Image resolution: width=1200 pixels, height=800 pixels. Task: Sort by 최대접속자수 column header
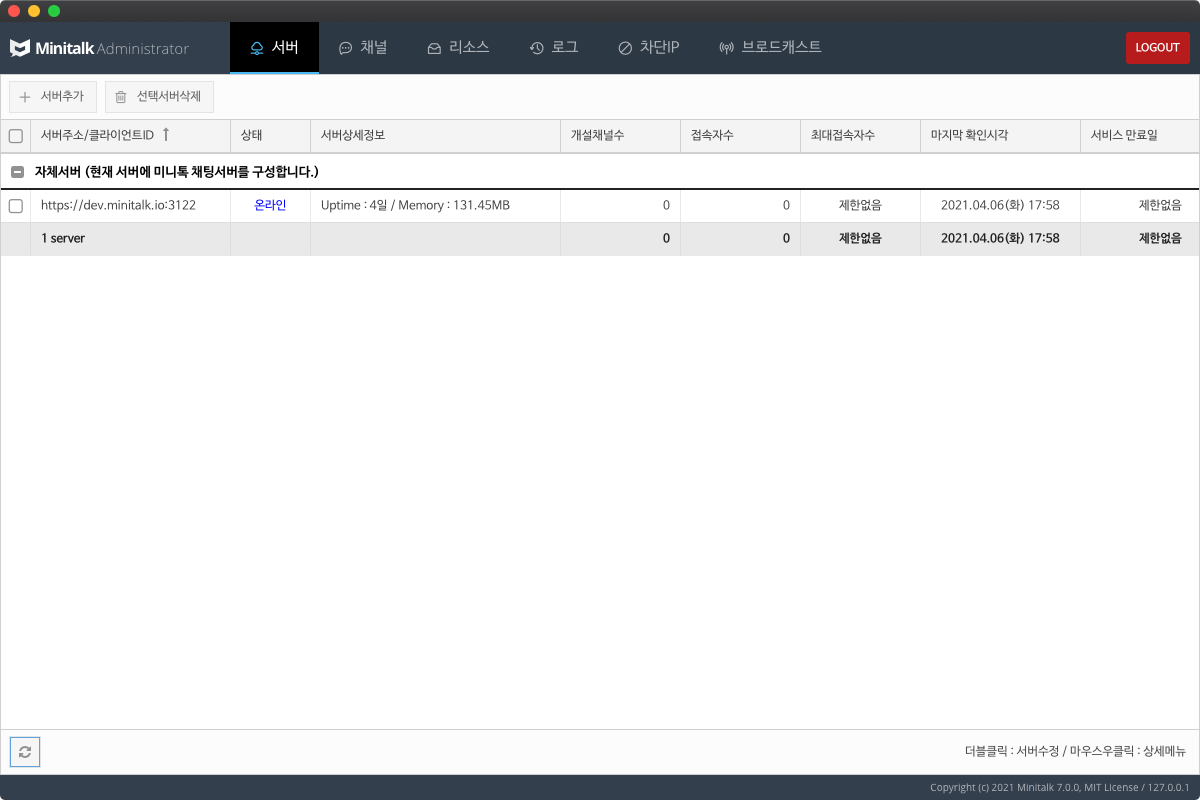click(860, 136)
